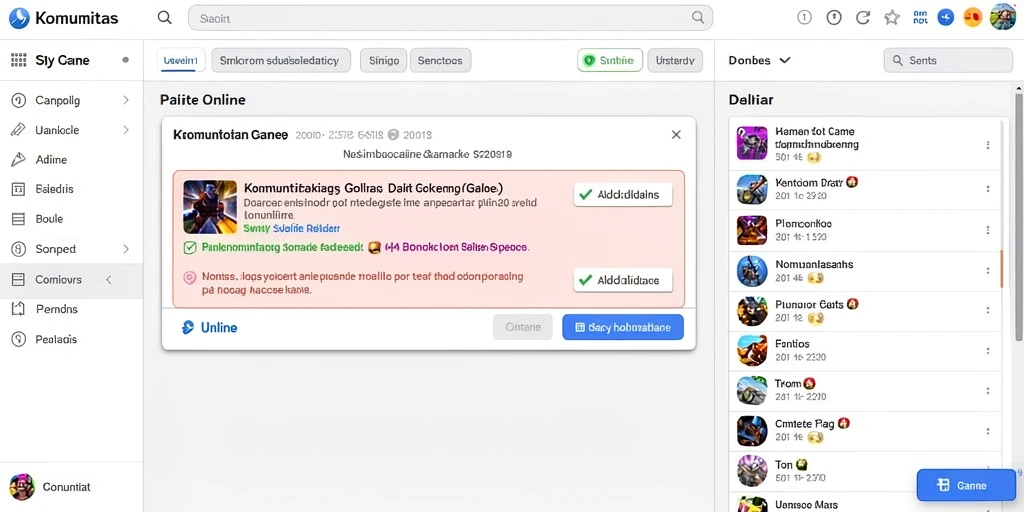Toggle the green checkbox before Pankenomintaorg
1024x512 pixels.
click(190, 248)
